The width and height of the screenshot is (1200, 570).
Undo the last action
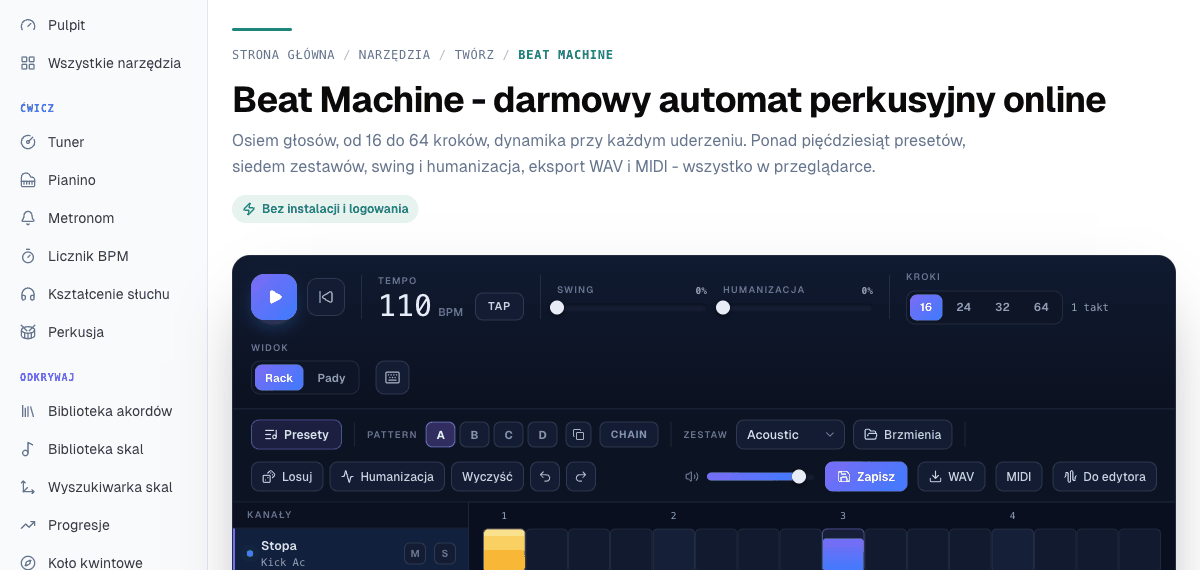545,476
